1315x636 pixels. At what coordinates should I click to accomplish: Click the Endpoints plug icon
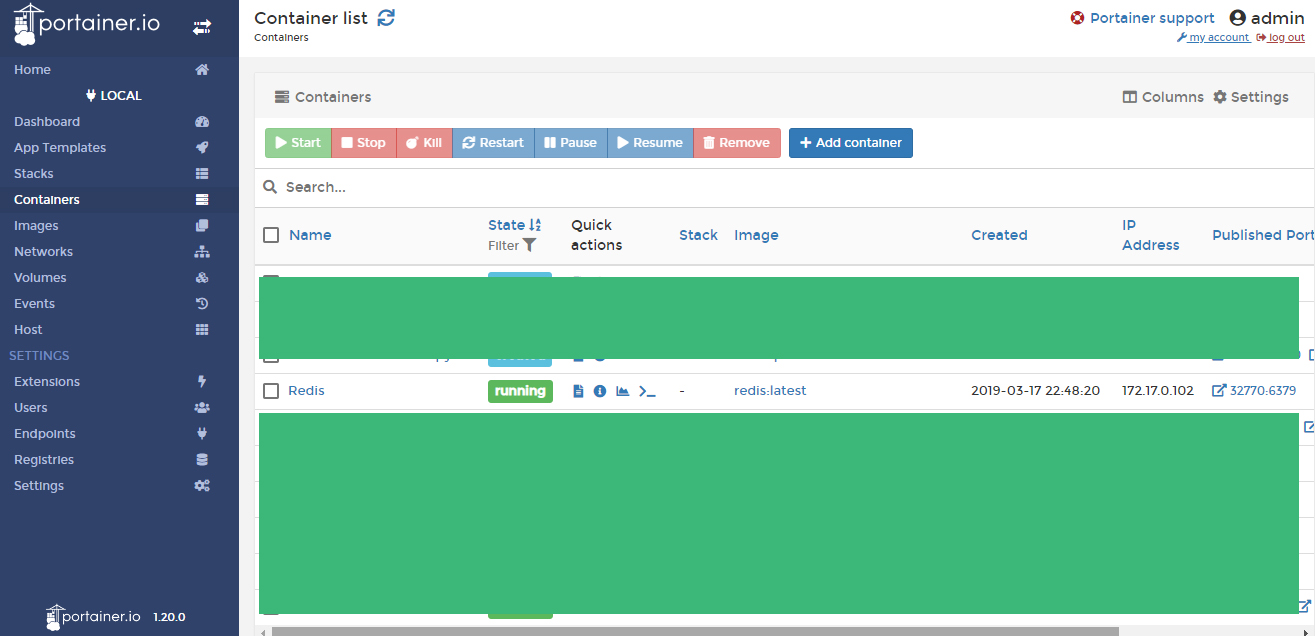(x=202, y=434)
